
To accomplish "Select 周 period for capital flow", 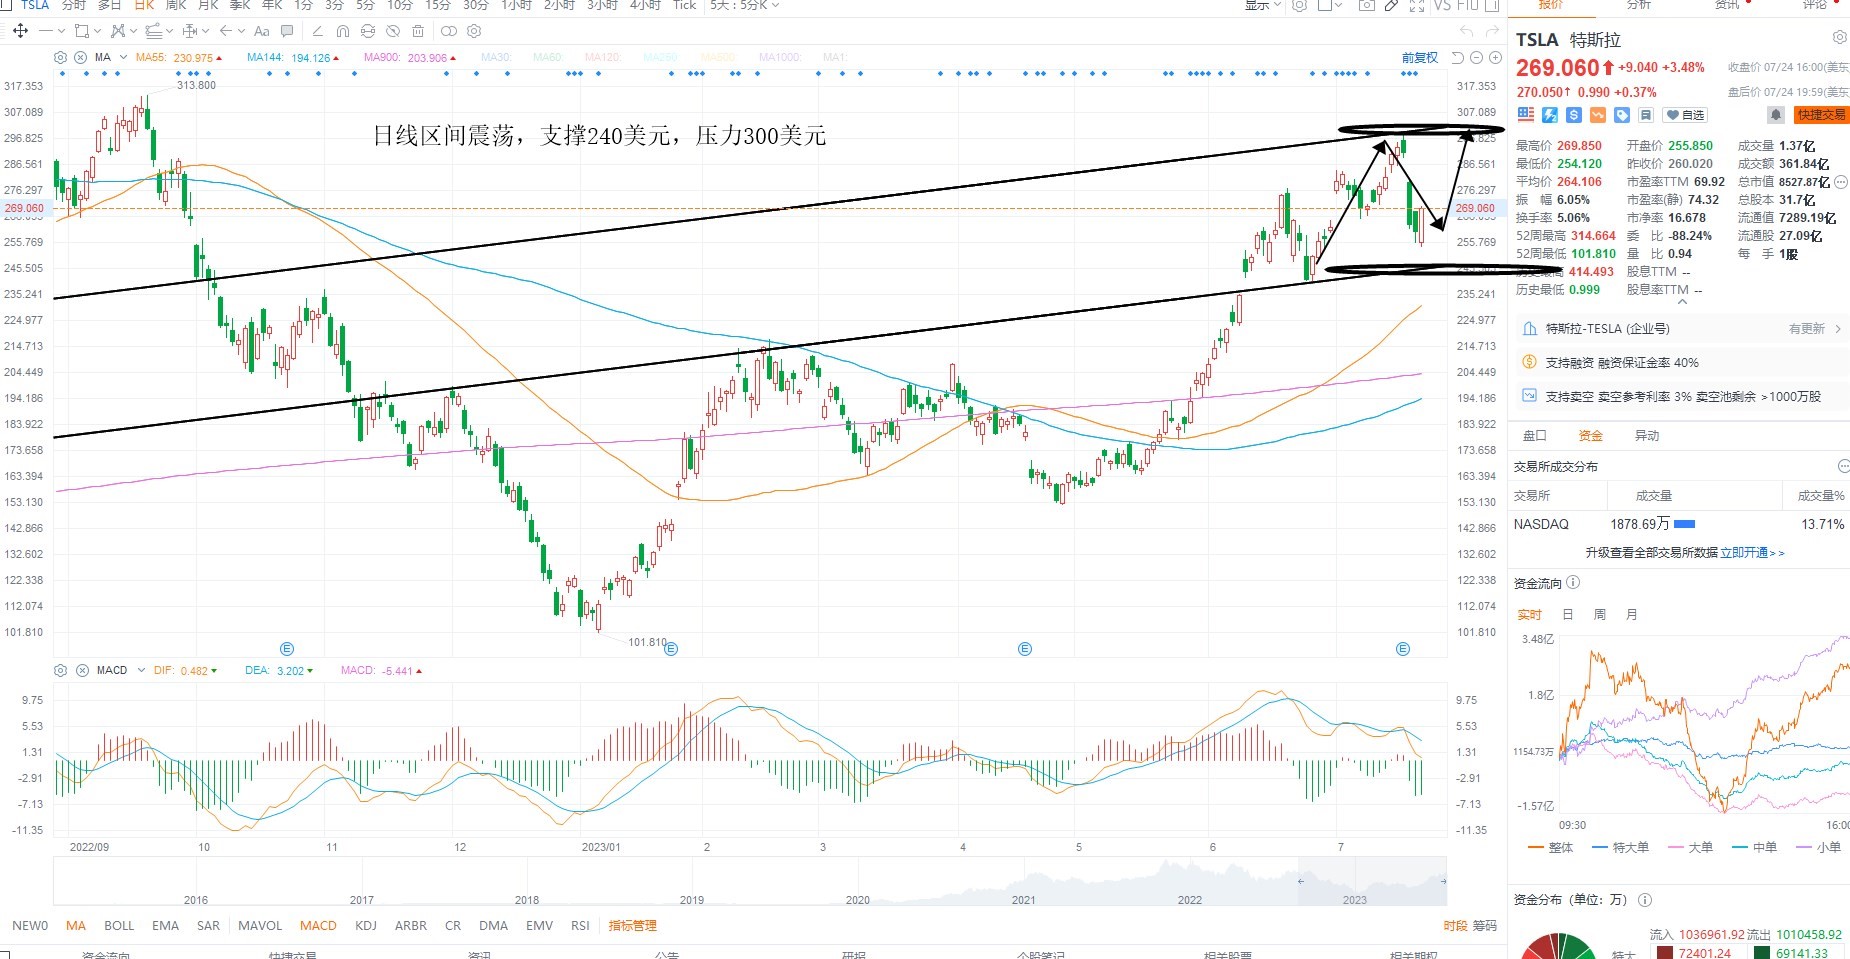I will pos(1599,614).
